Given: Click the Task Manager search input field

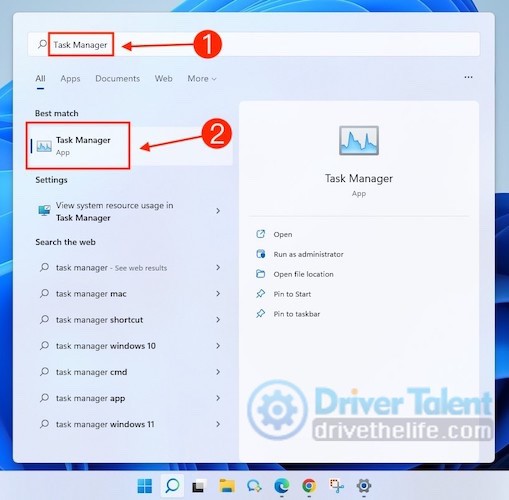Looking at the screenshot, I should click(x=254, y=44).
